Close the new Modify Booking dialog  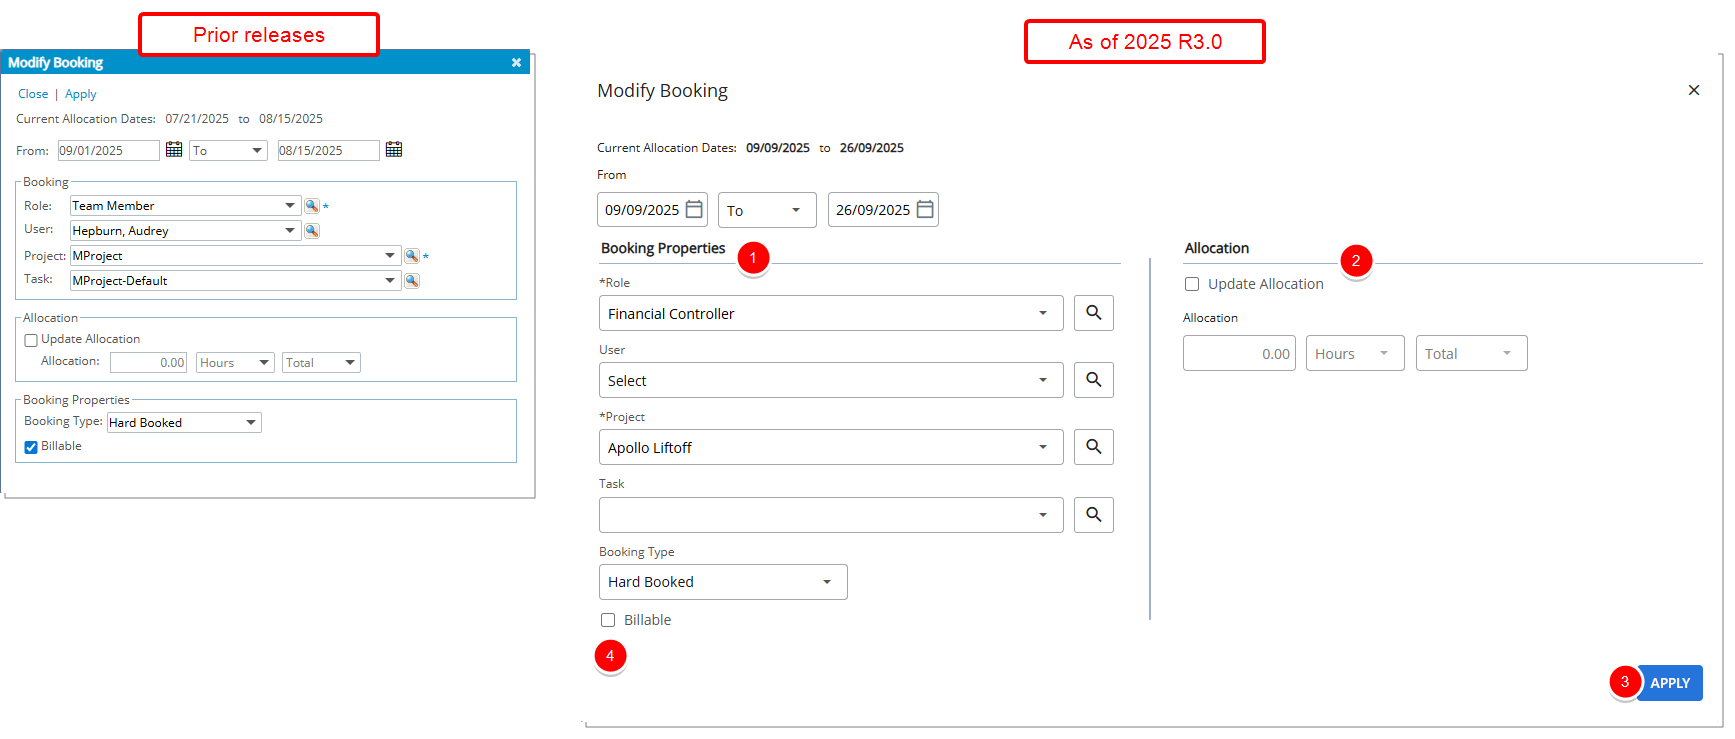tap(1694, 90)
